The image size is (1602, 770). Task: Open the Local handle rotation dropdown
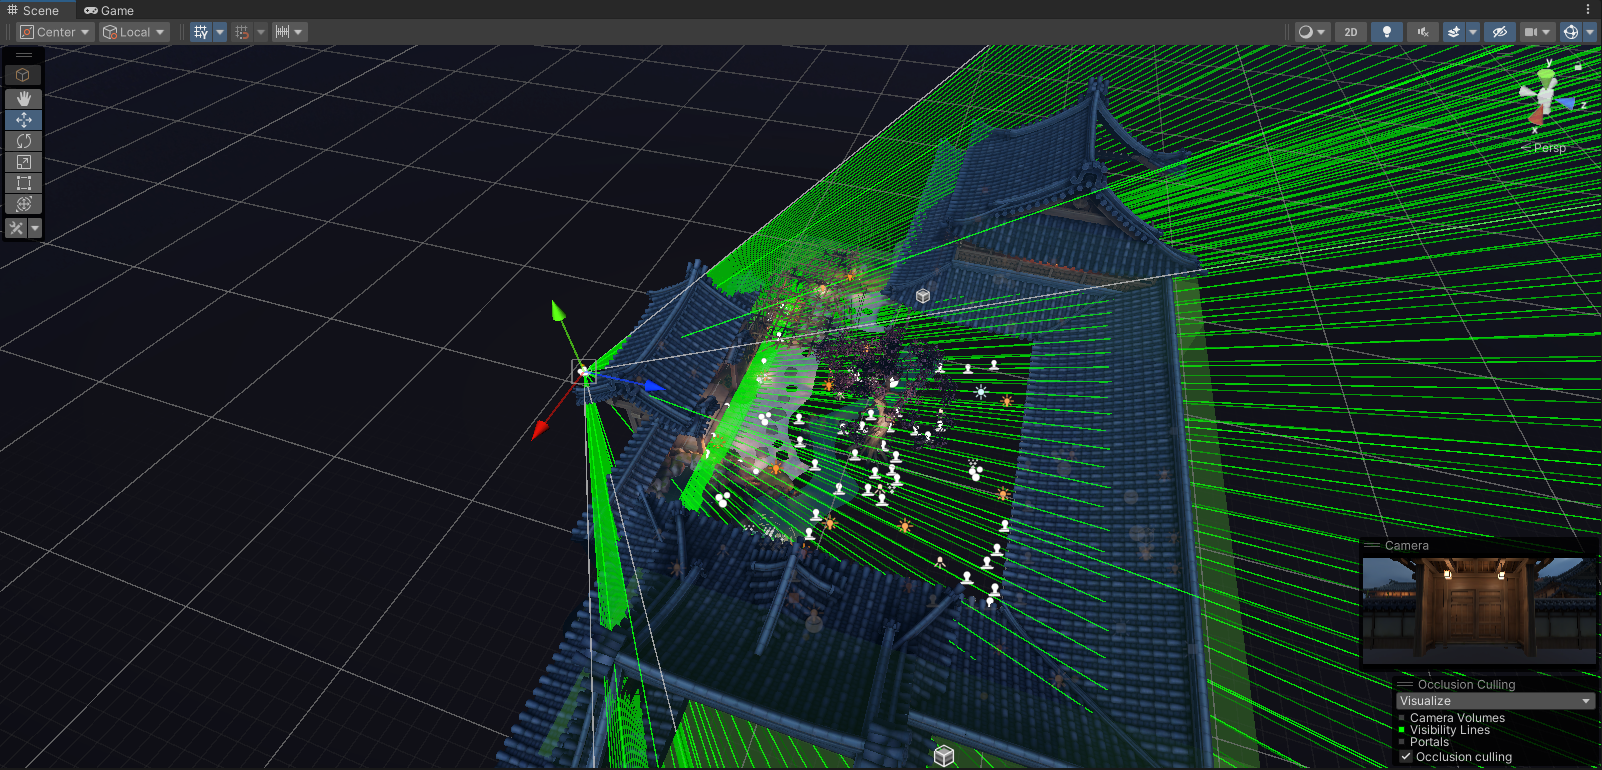(134, 32)
